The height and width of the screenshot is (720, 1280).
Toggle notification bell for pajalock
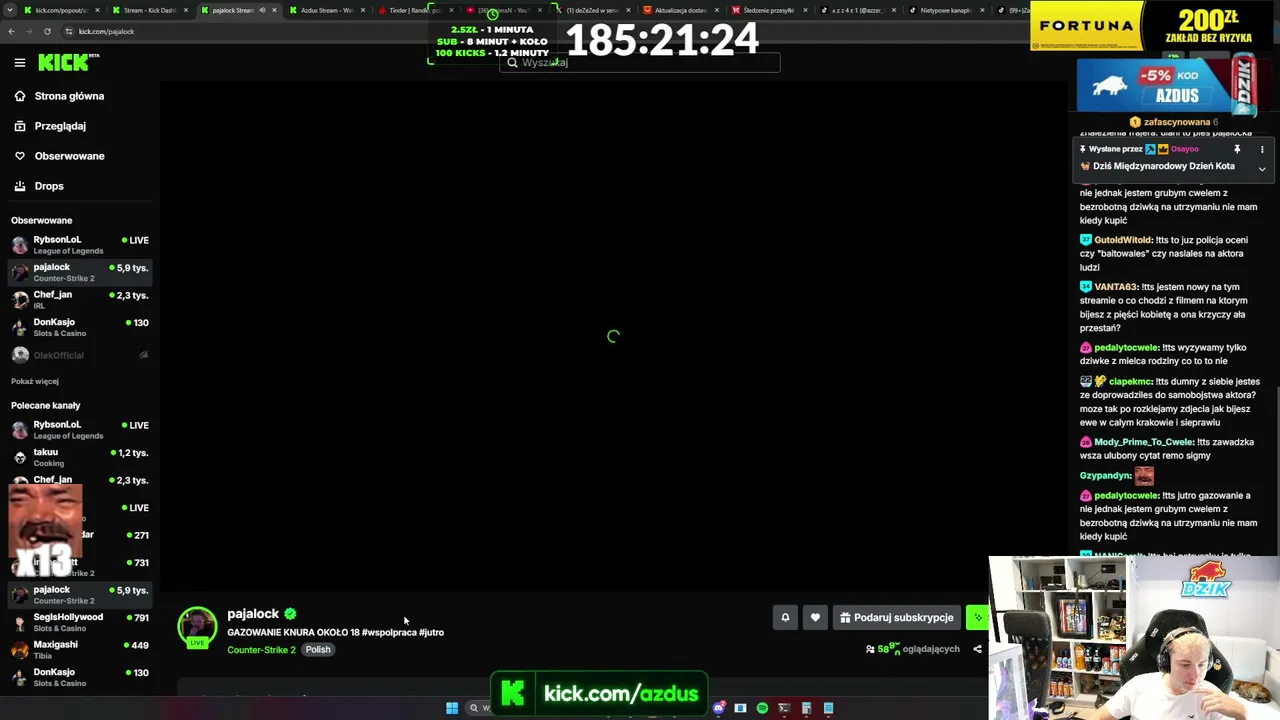pyautogui.click(x=785, y=618)
